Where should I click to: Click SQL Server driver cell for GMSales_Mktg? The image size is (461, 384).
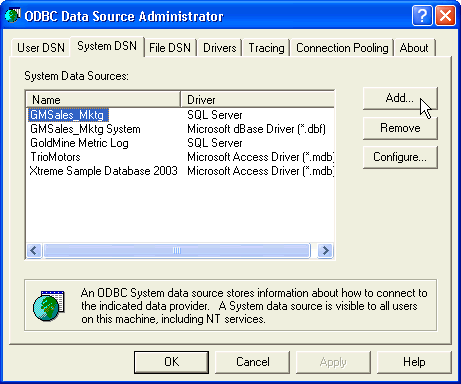pos(215,115)
